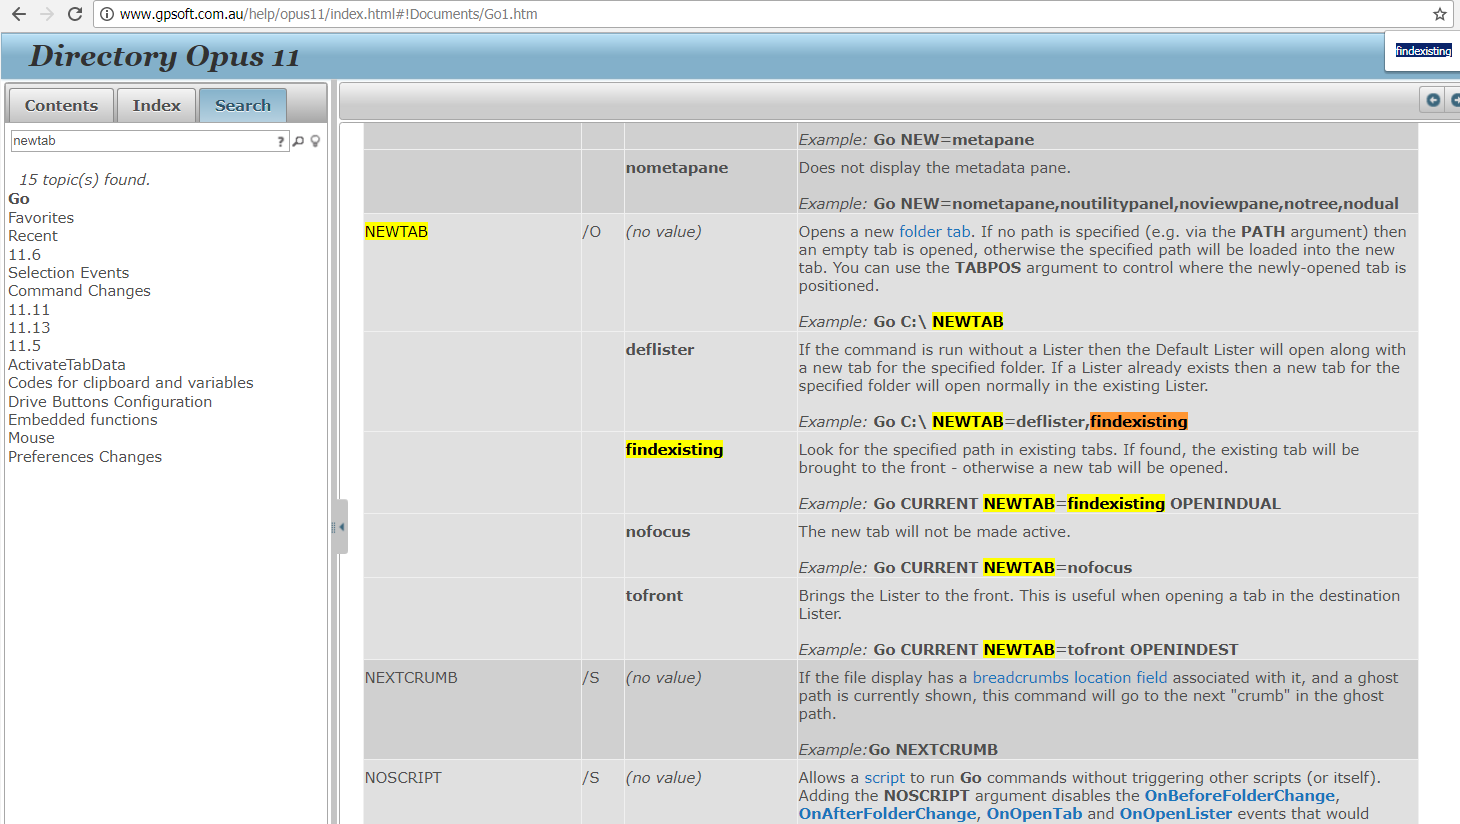Open the OnBeforeFolderChange link
This screenshot has width=1460, height=824.
tap(1240, 796)
